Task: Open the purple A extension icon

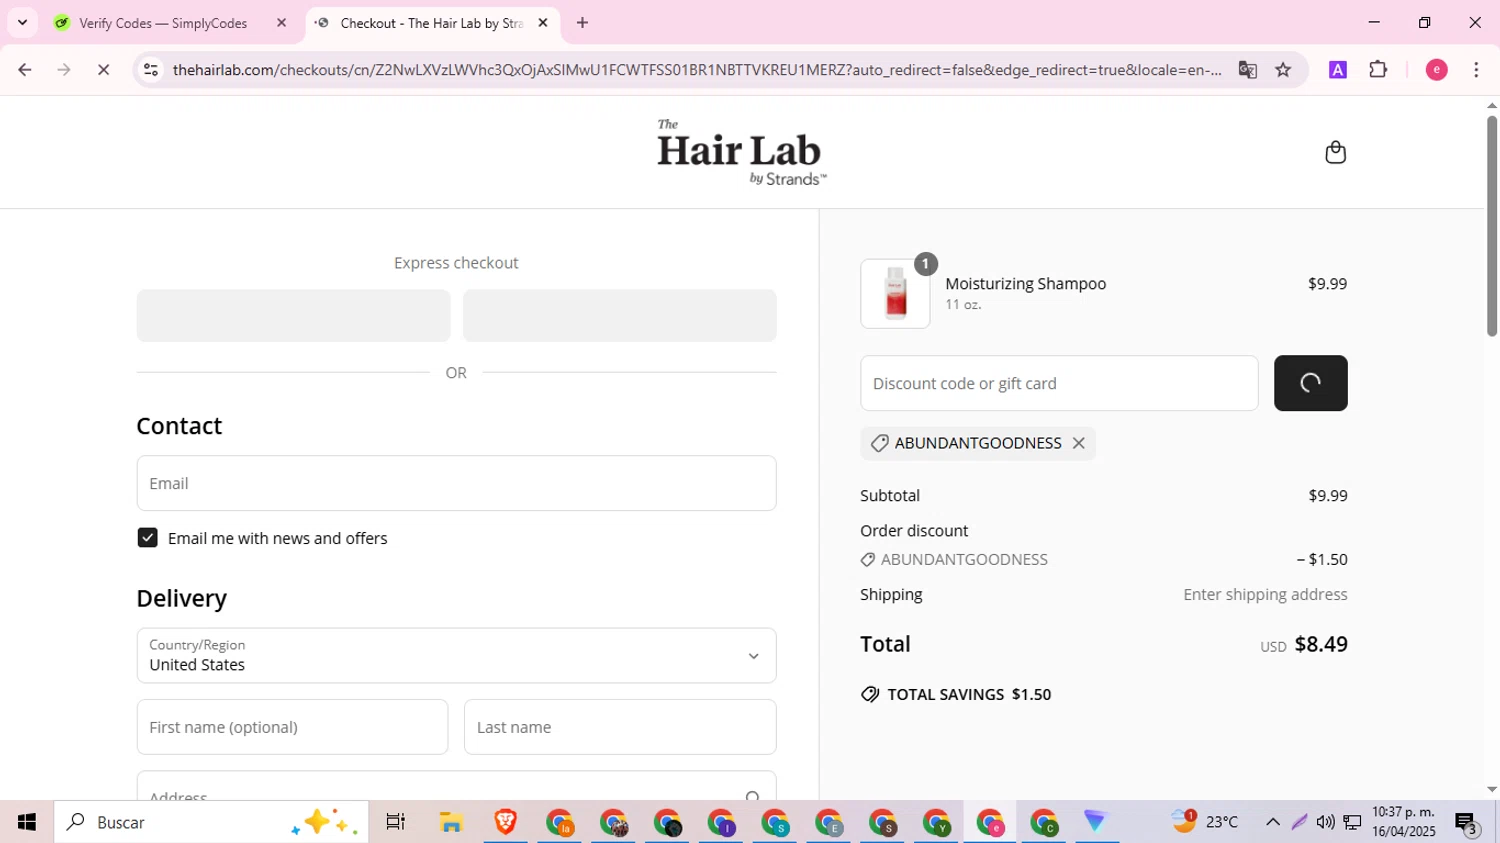Action: (1338, 70)
